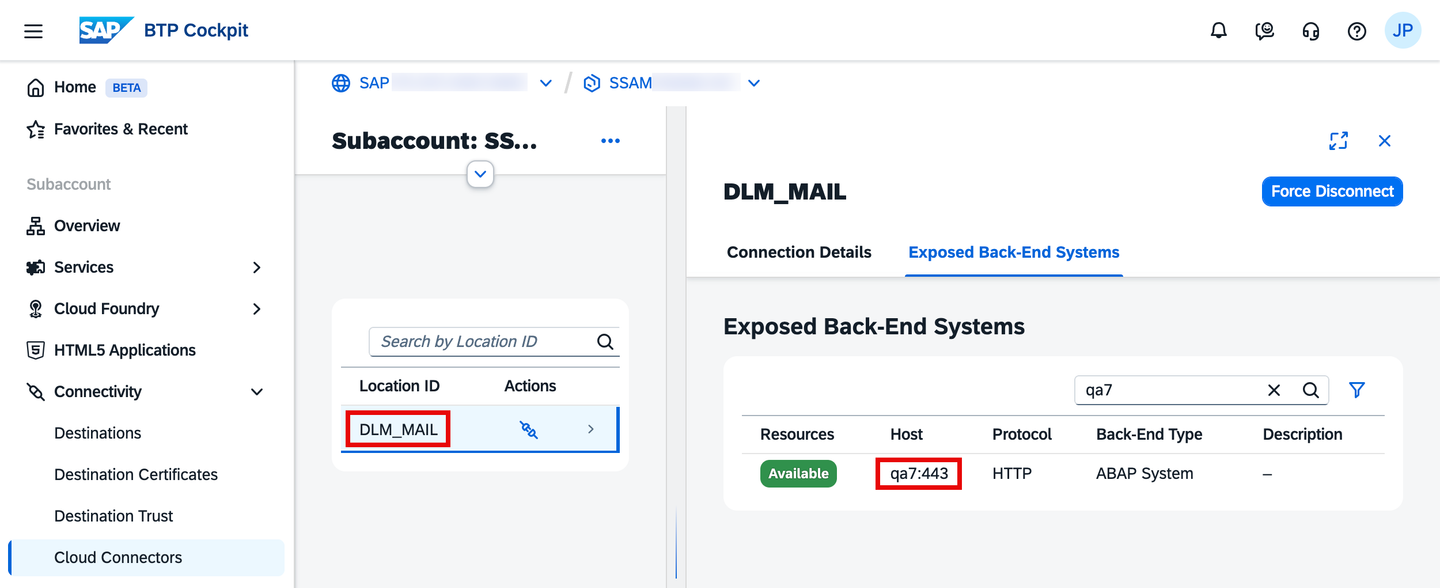Click the cube icon beside SSAM breadcrumb
Screen dimensions: 1440x588
[592, 83]
